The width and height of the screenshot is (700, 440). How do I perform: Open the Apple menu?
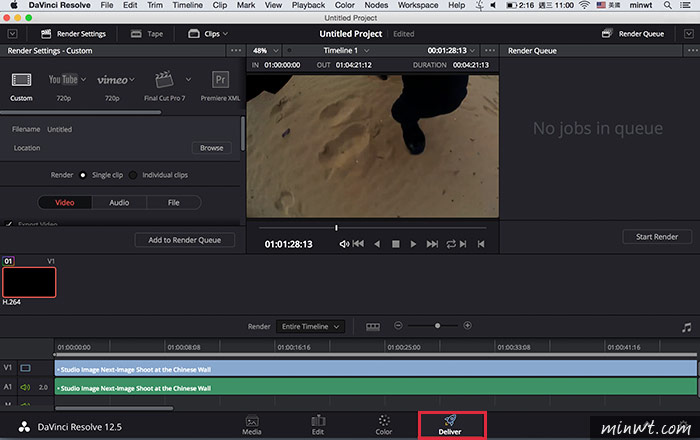pyautogui.click(x=14, y=5)
